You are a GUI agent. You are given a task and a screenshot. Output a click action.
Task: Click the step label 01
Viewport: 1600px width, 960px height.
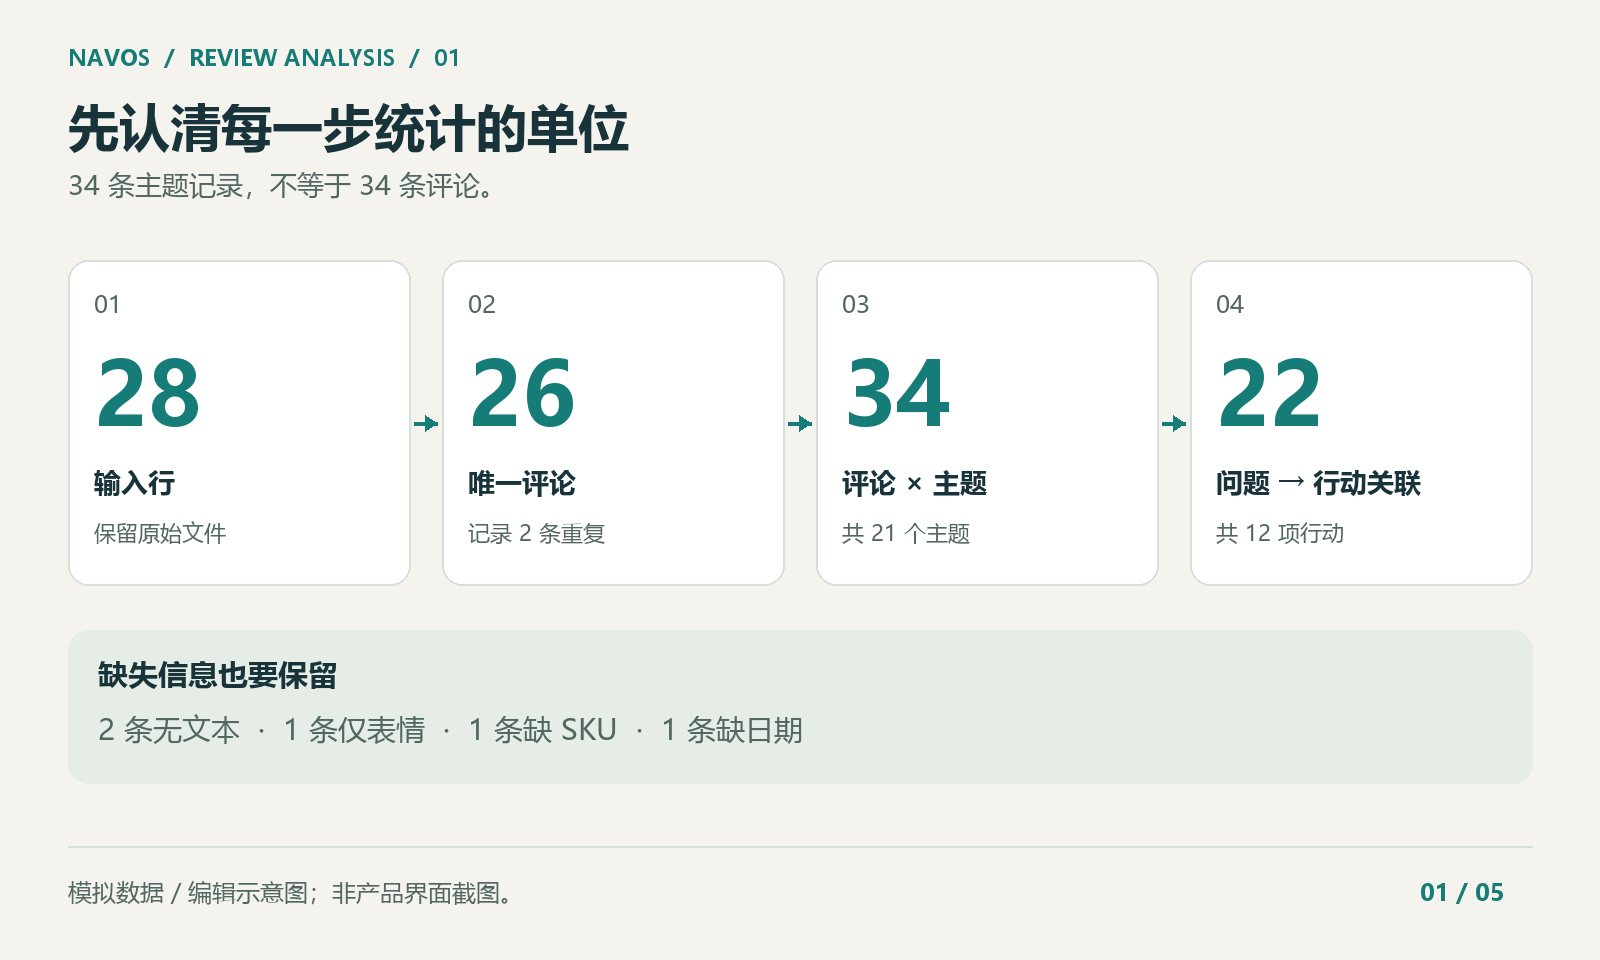tap(107, 305)
